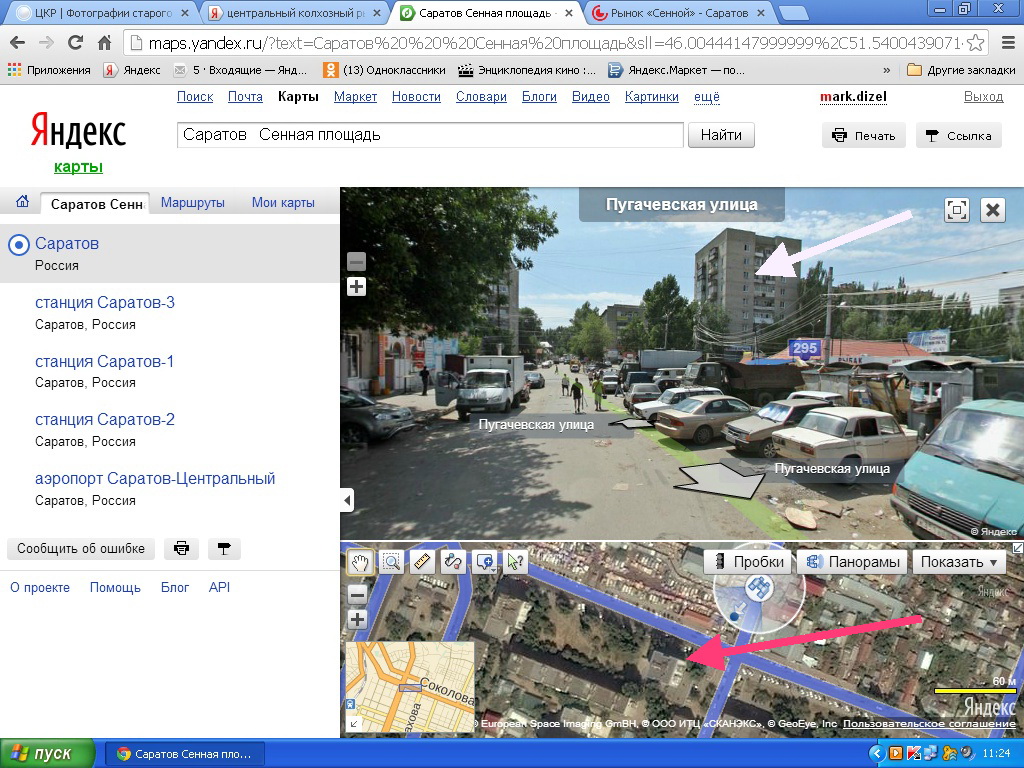
Task: Zoom out of the street panorama
Action: click(x=357, y=262)
